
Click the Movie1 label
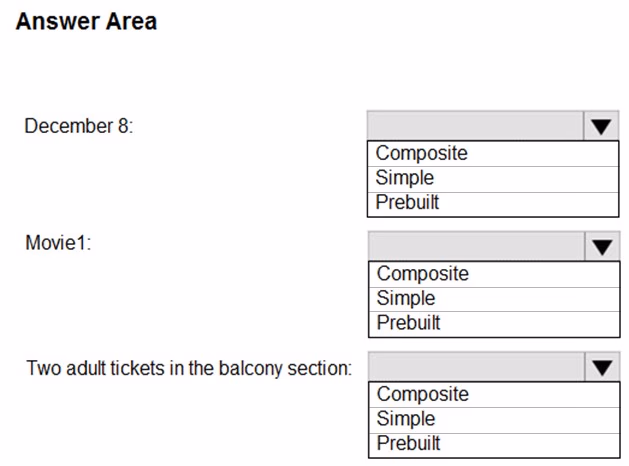59,243
